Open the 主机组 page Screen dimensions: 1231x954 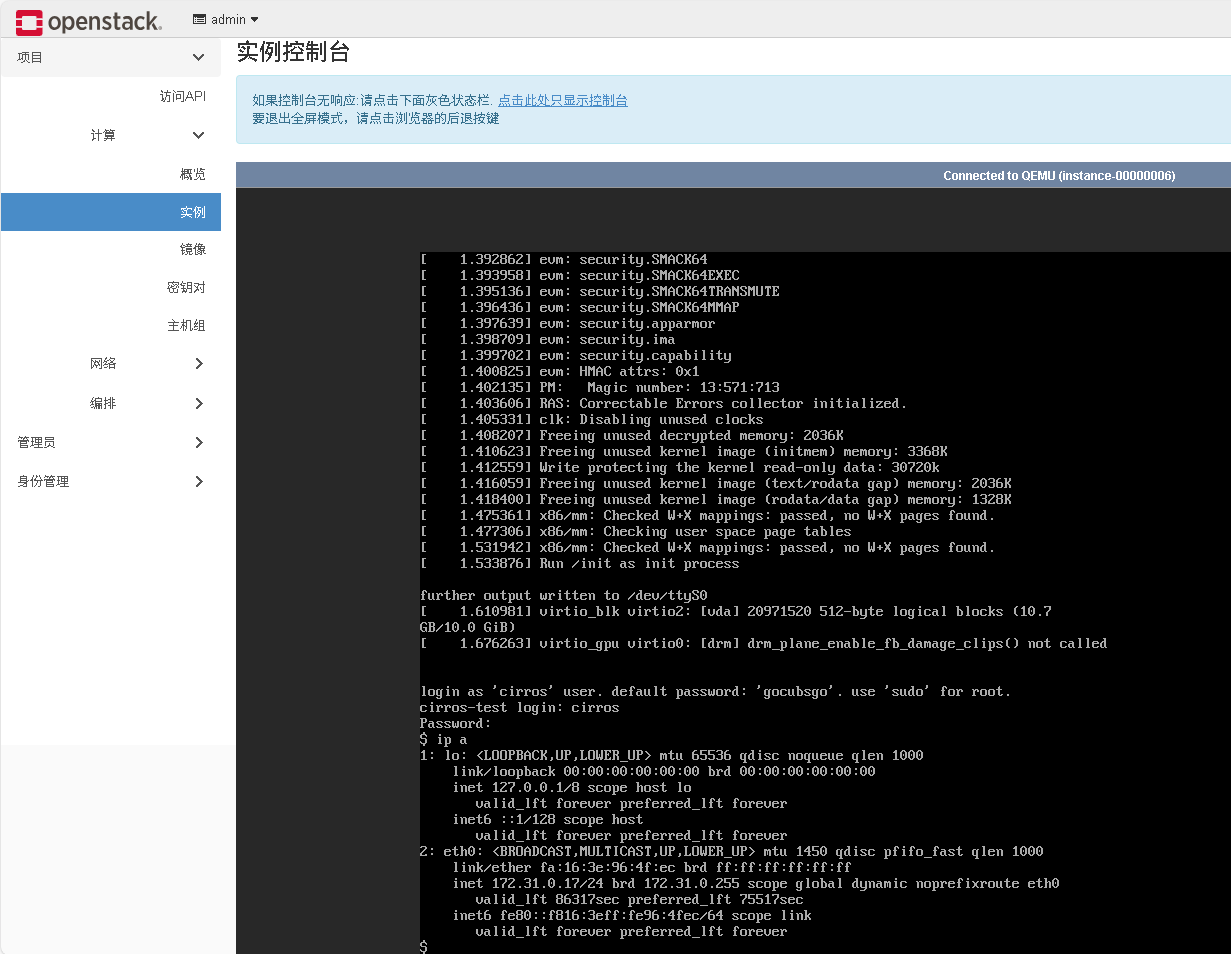pos(188,325)
